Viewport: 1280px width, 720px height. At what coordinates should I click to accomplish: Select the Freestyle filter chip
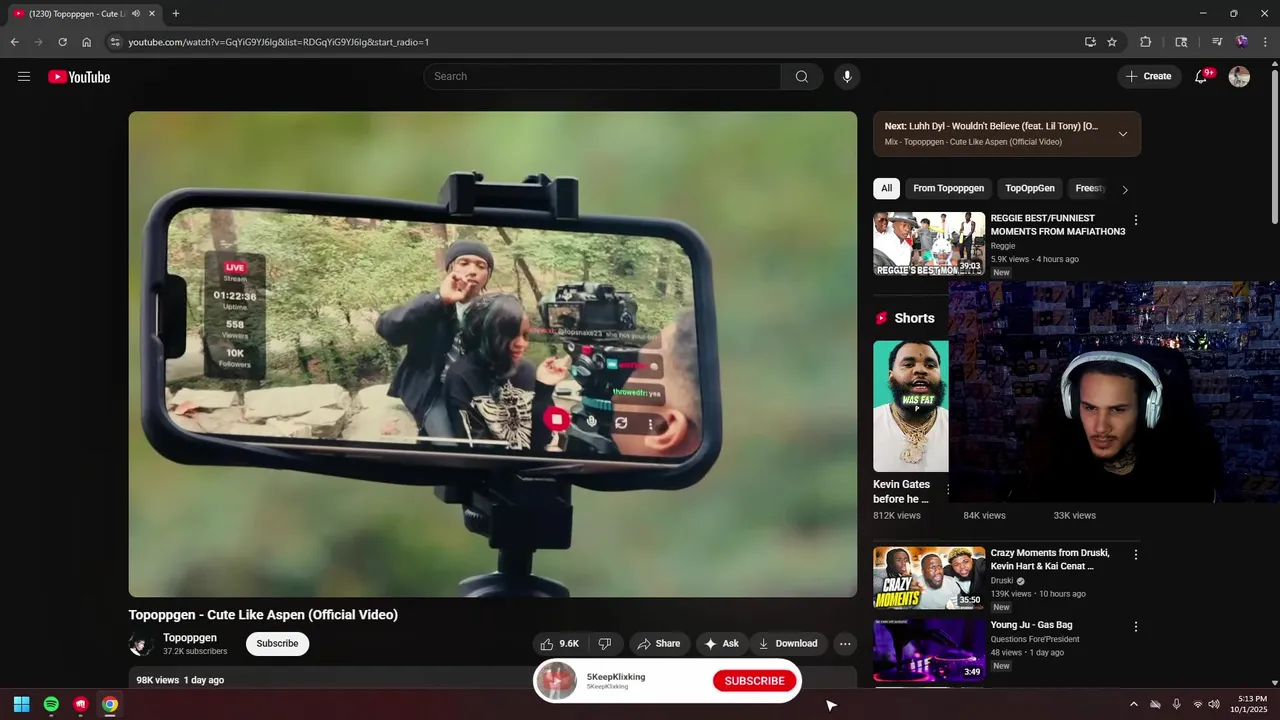[x=1089, y=188]
